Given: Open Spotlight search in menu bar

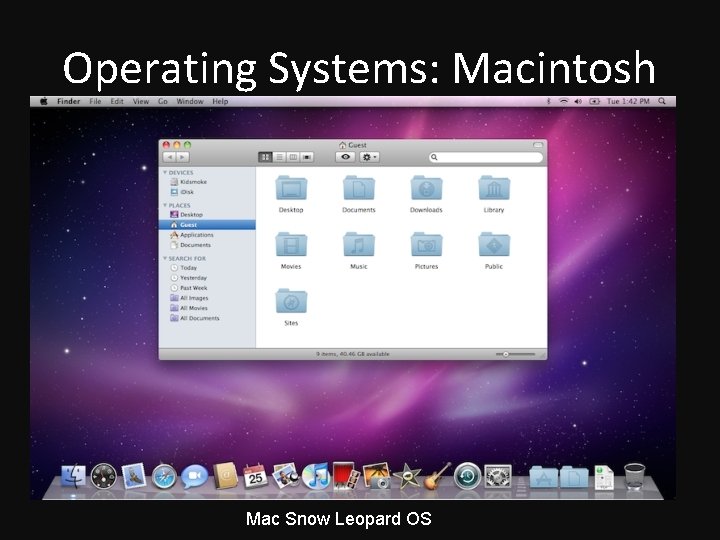Looking at the screenshot, I should tap(662, 101).
